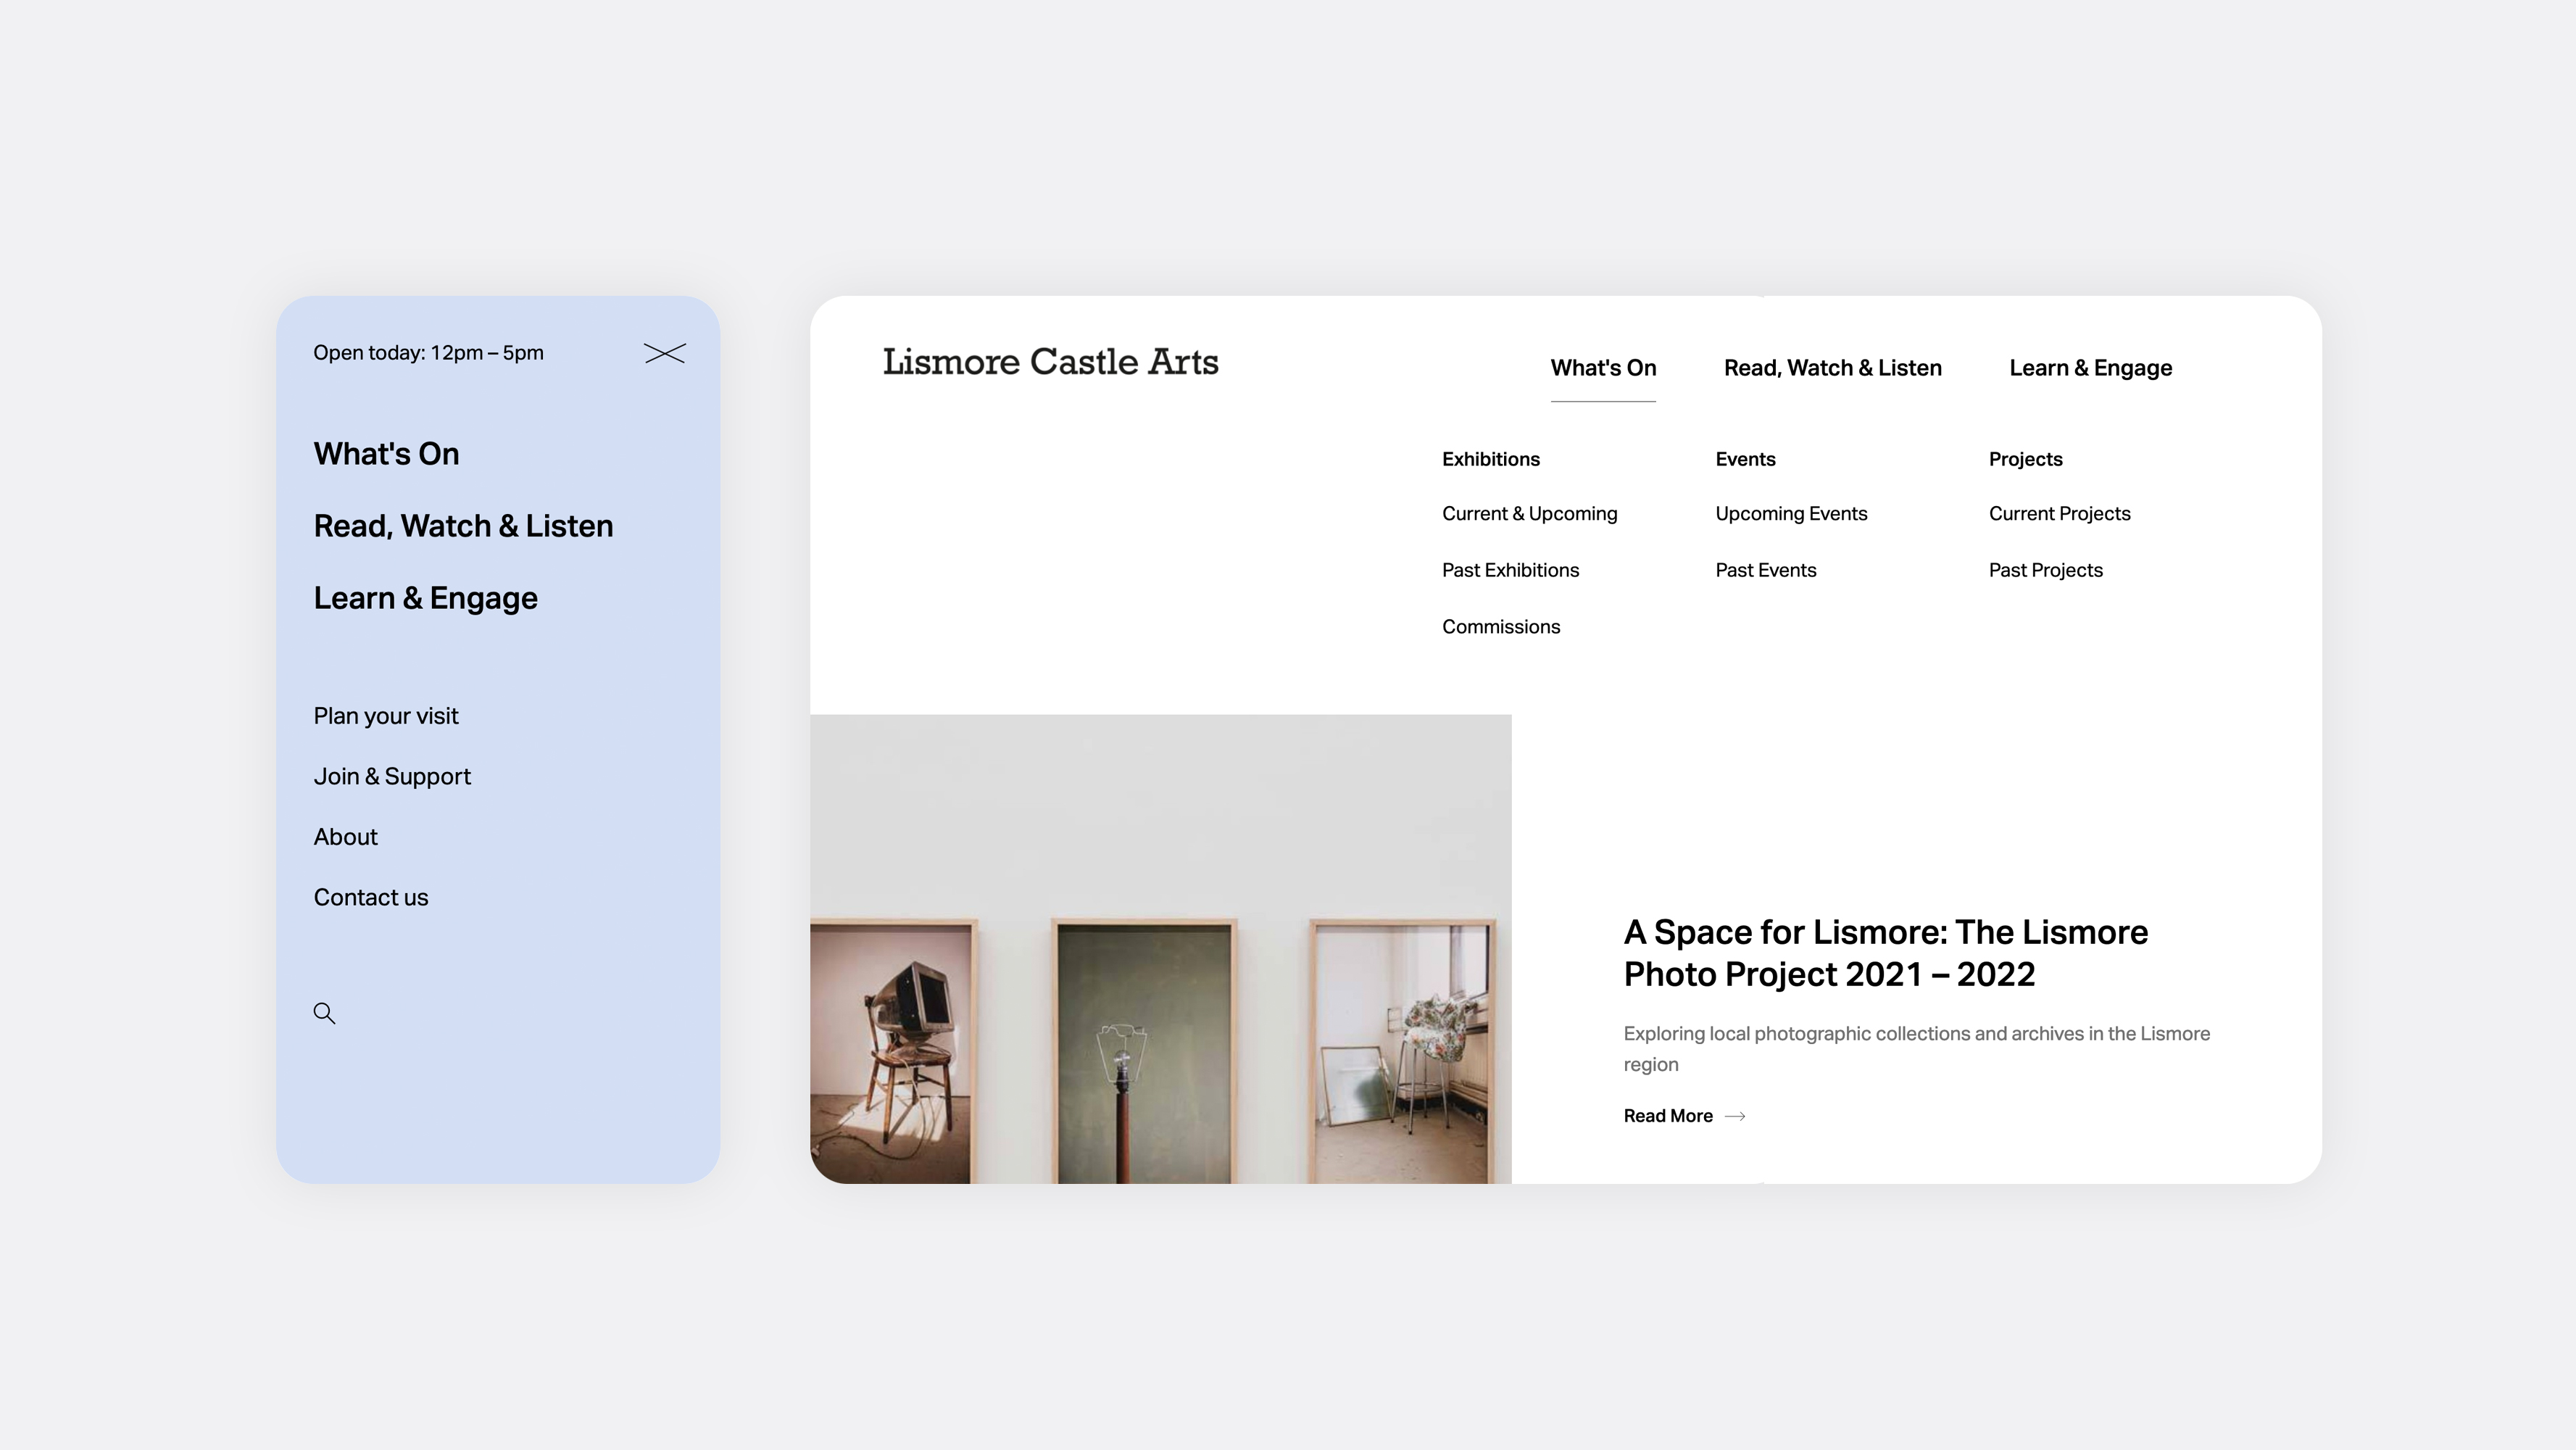2576x1450 pixels.
Task: Click the search magnifier icon
Action: click(324, 1013)
